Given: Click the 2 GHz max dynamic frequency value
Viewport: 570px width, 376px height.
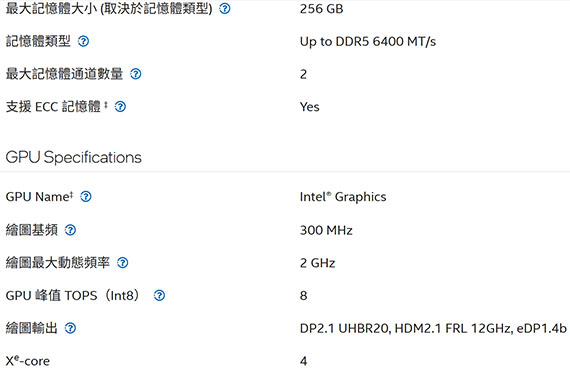Looking at the screenshot, I should click(x=317, y=263).
